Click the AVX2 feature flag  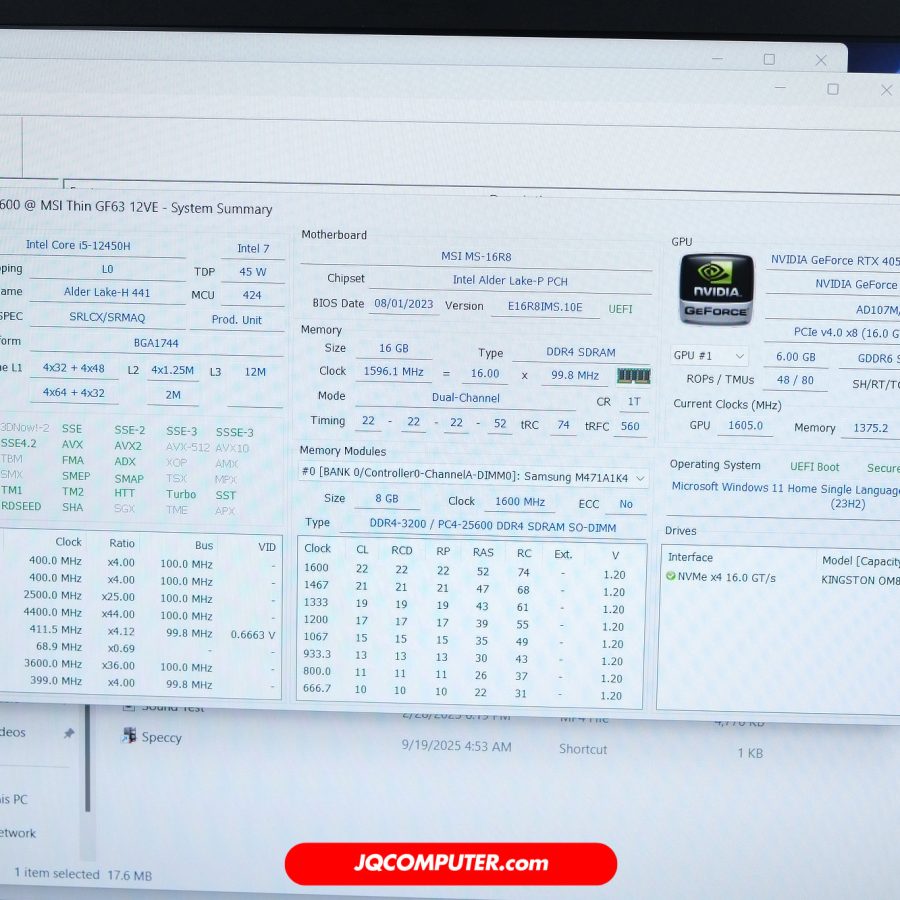pos(127,446)
